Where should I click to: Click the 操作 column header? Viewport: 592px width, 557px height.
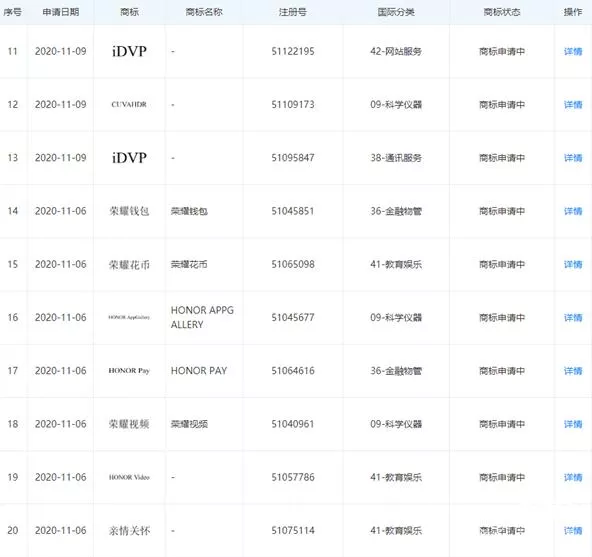(573, 12)
